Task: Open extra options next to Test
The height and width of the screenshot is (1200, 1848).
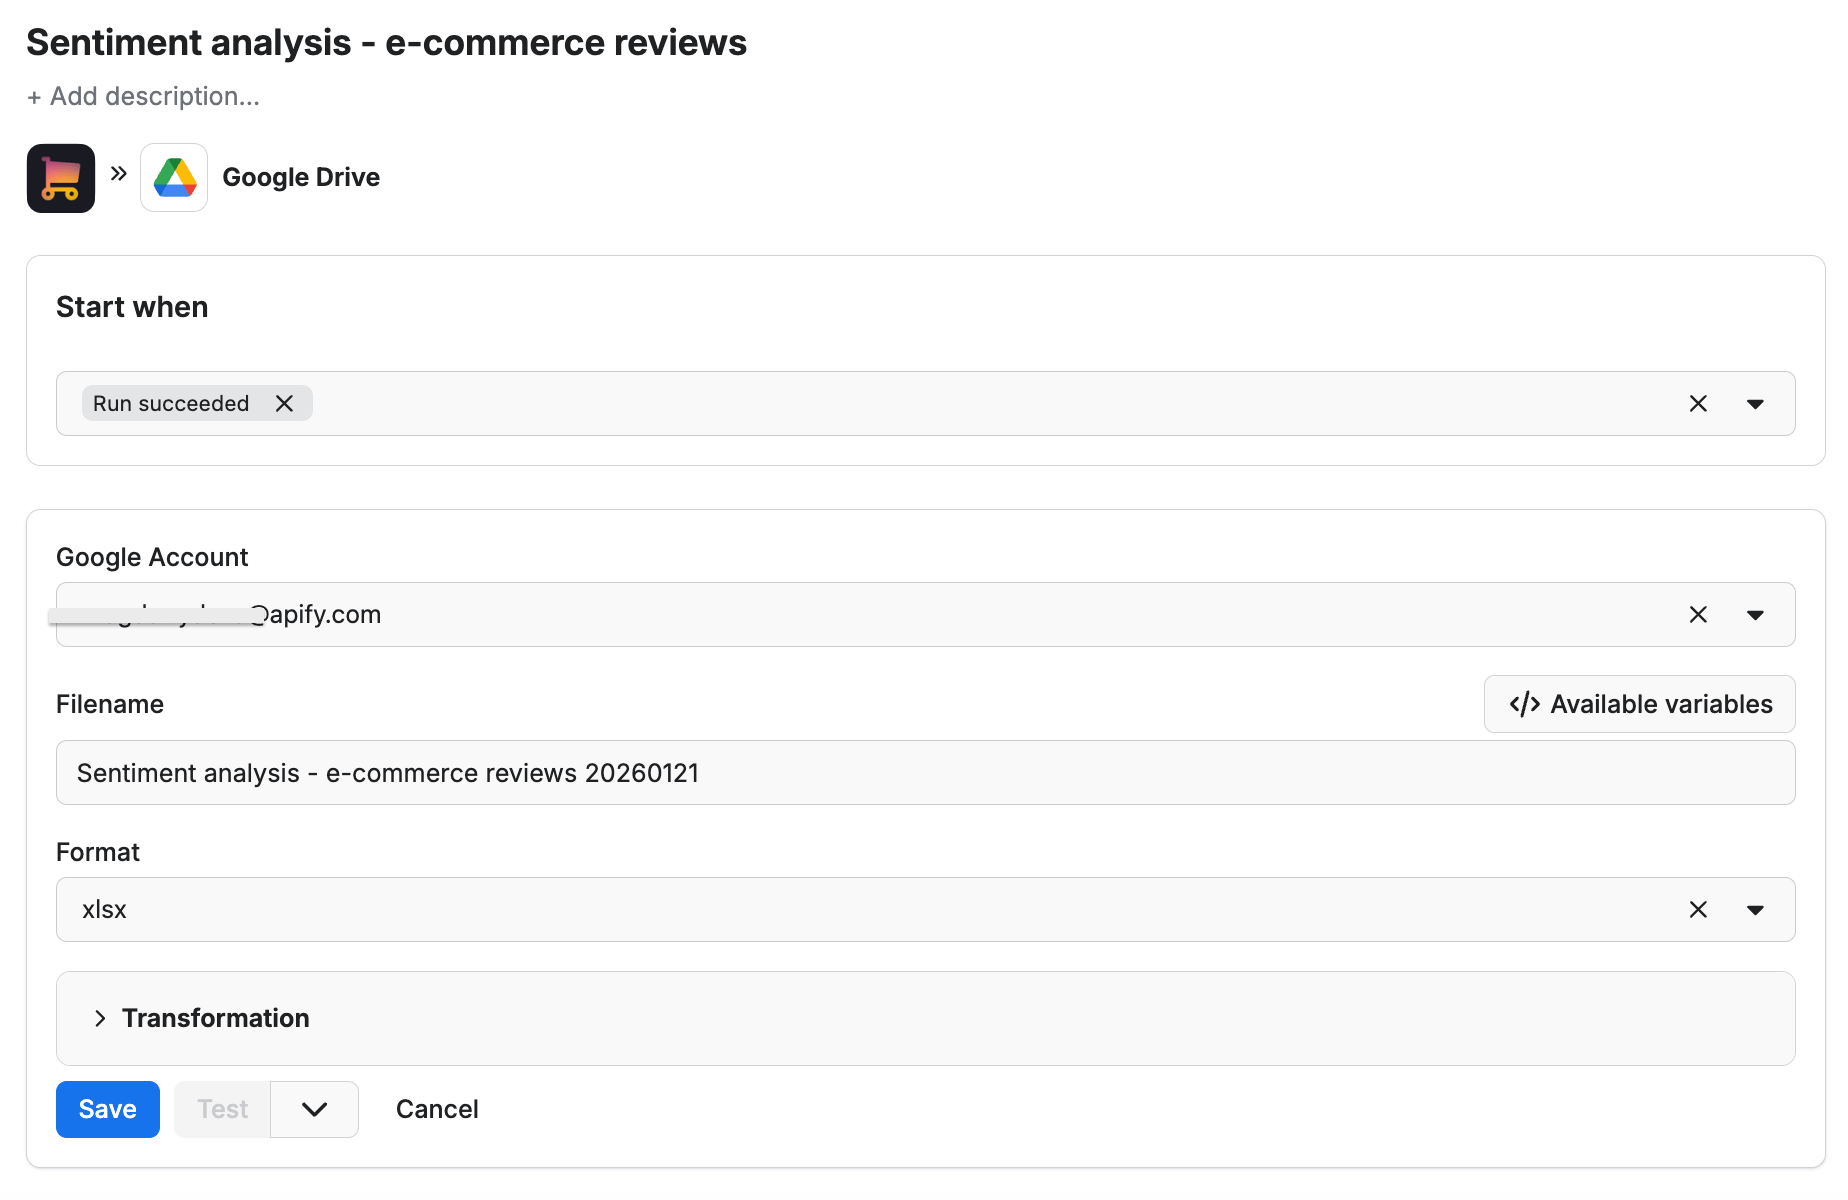Action: coord(314,1109)
